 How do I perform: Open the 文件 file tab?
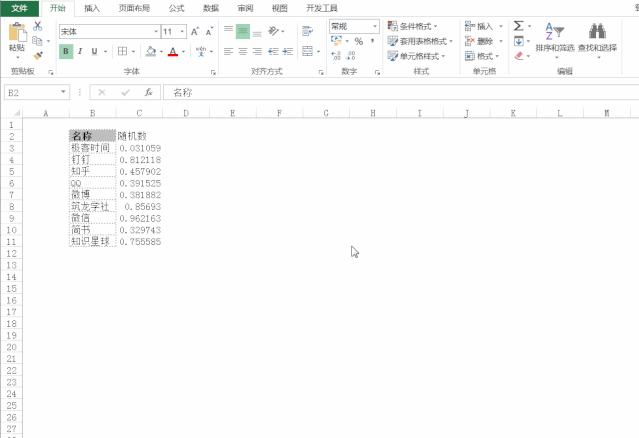20,8
